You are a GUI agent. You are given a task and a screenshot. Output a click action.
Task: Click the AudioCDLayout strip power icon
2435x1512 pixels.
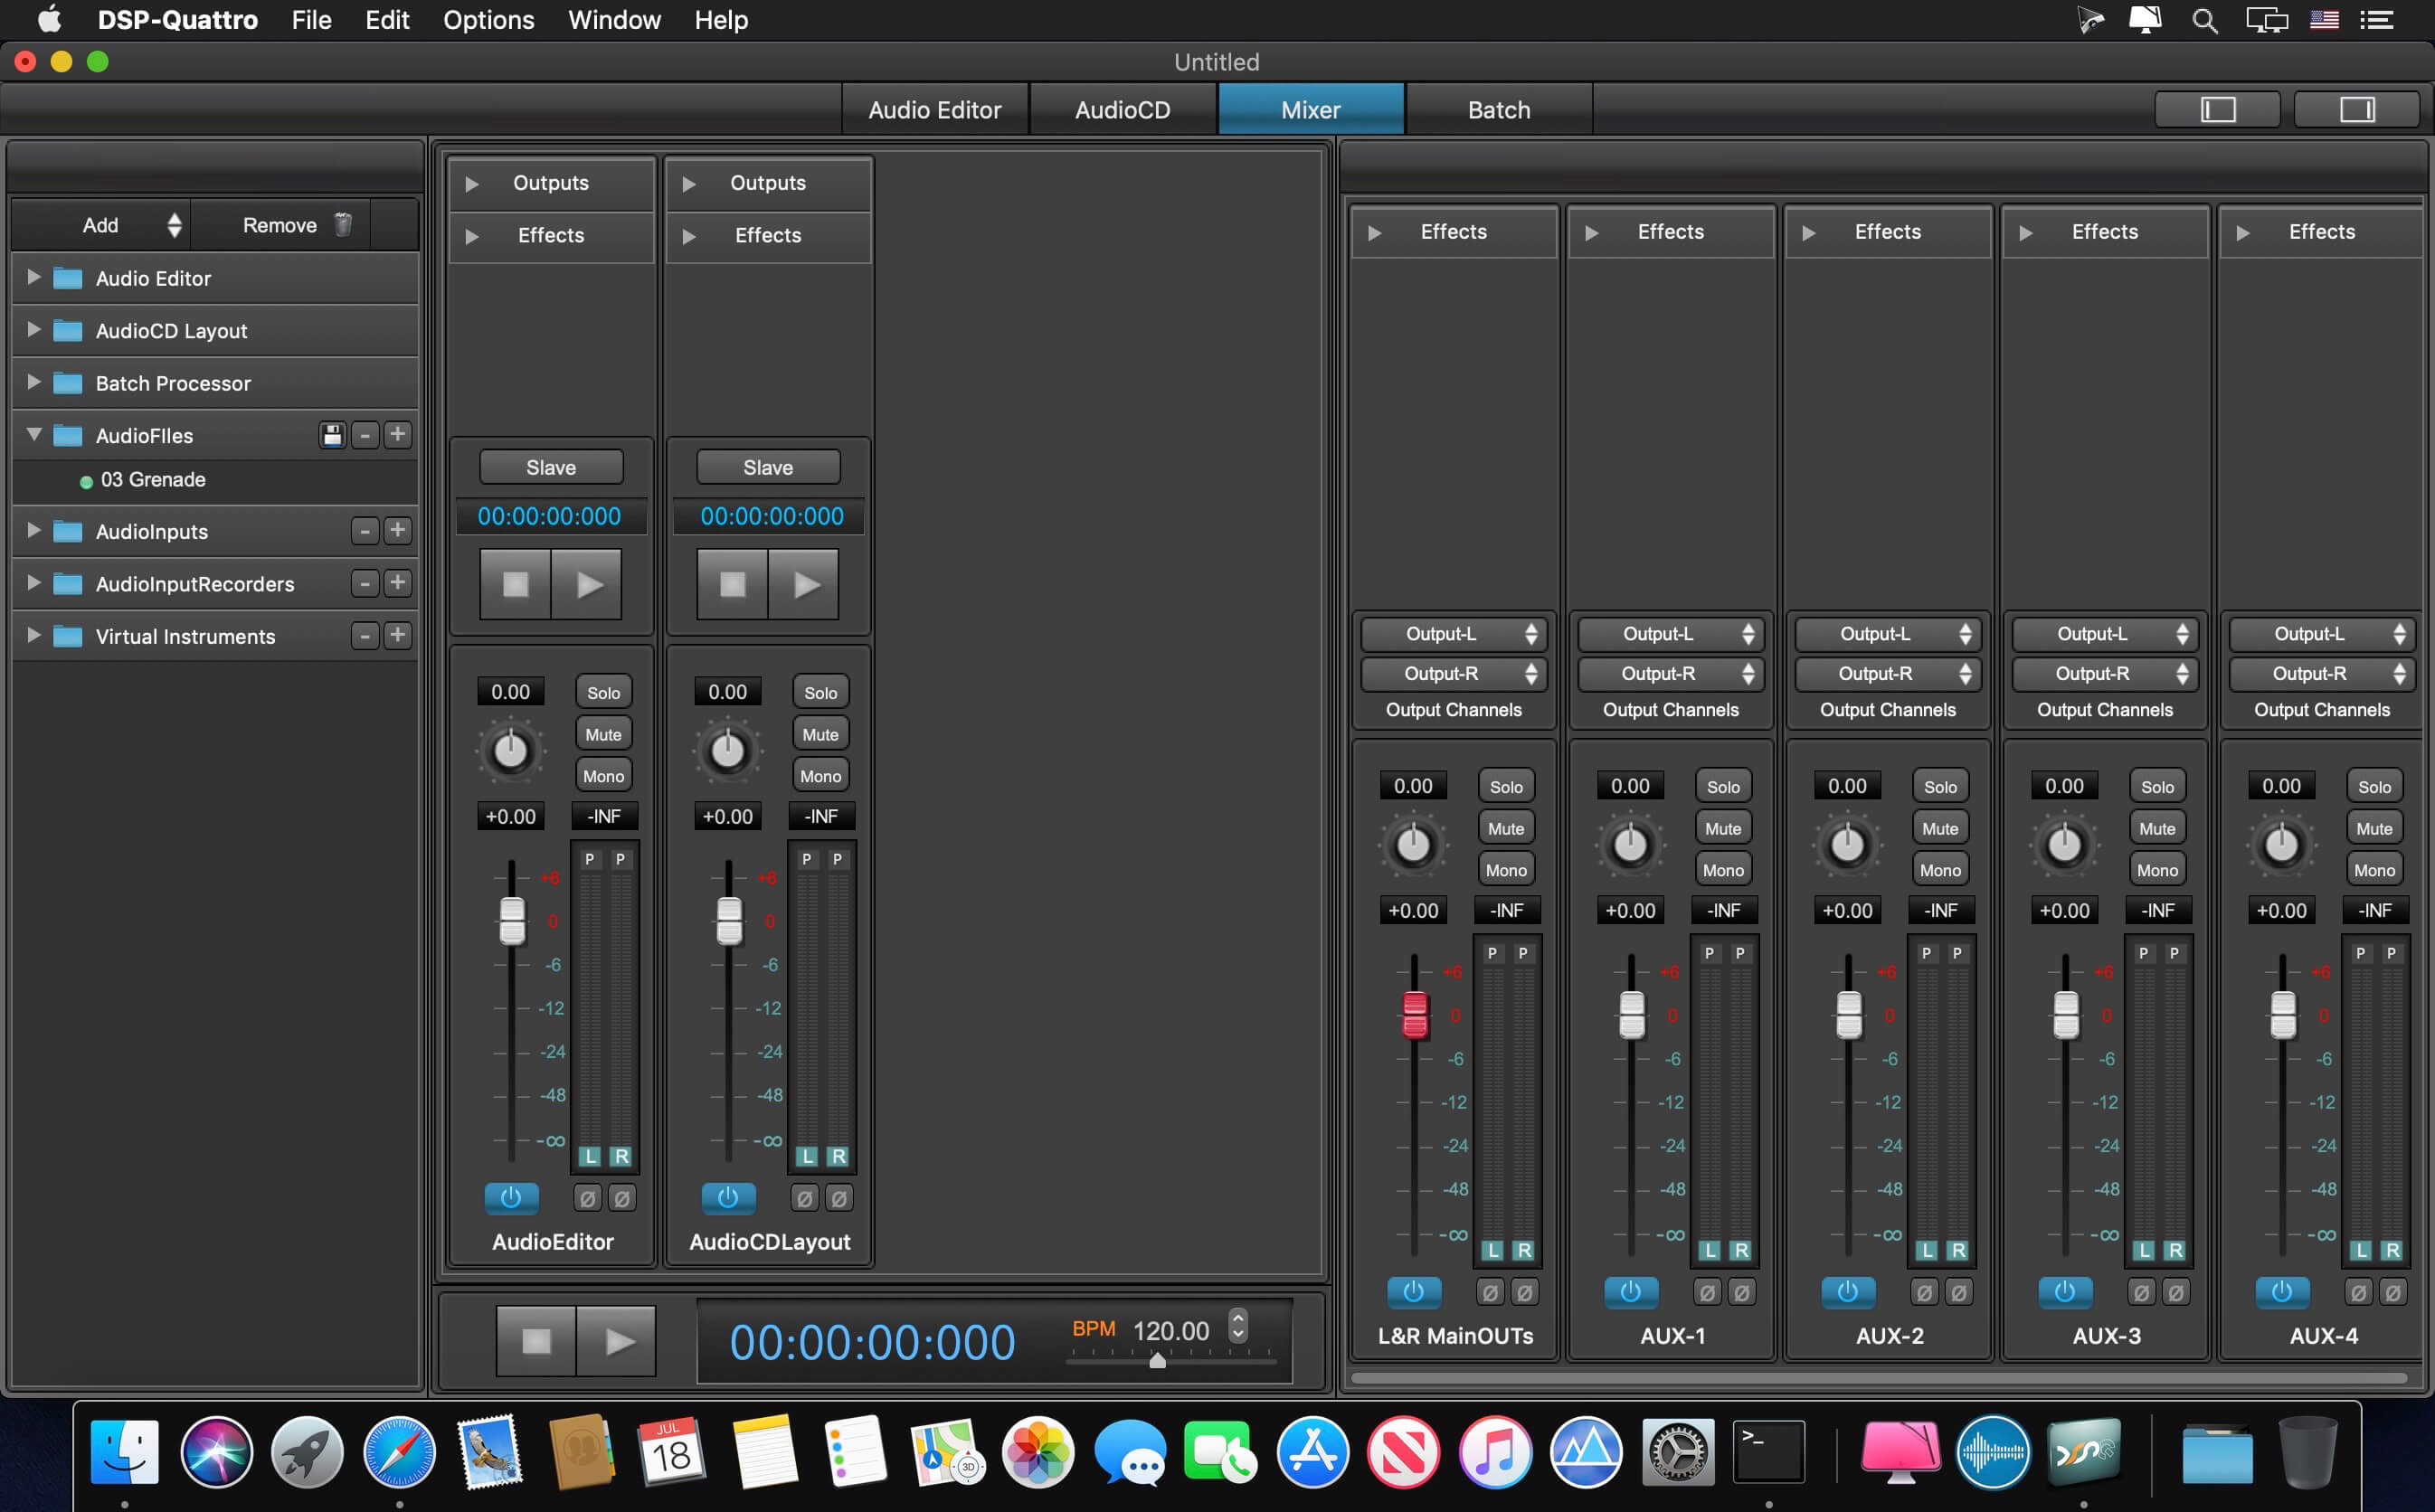coord(728,1197)
